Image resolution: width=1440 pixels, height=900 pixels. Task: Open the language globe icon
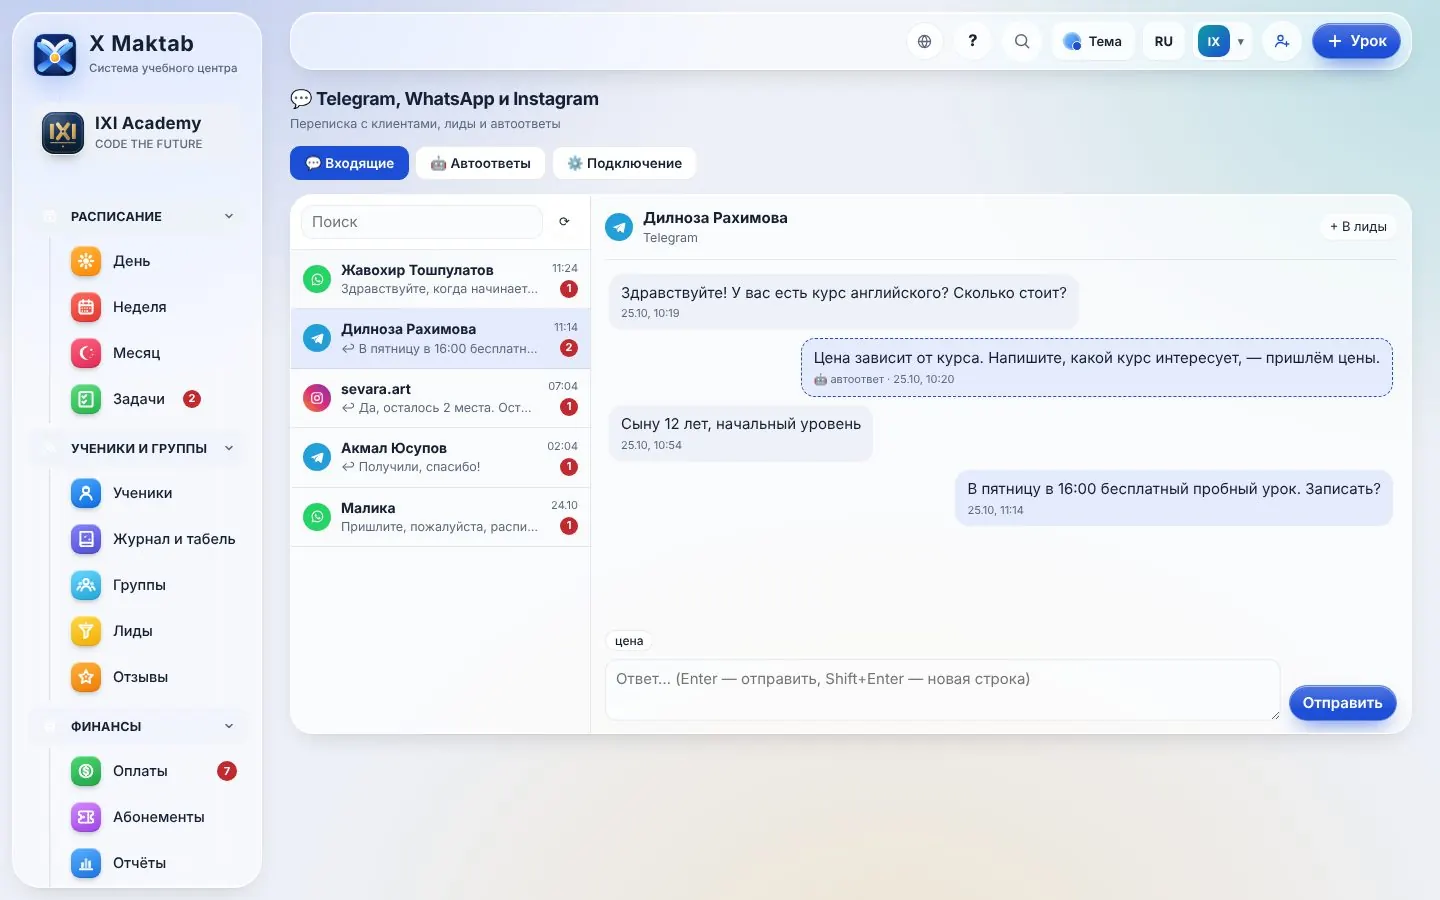[x=924, y=41]
